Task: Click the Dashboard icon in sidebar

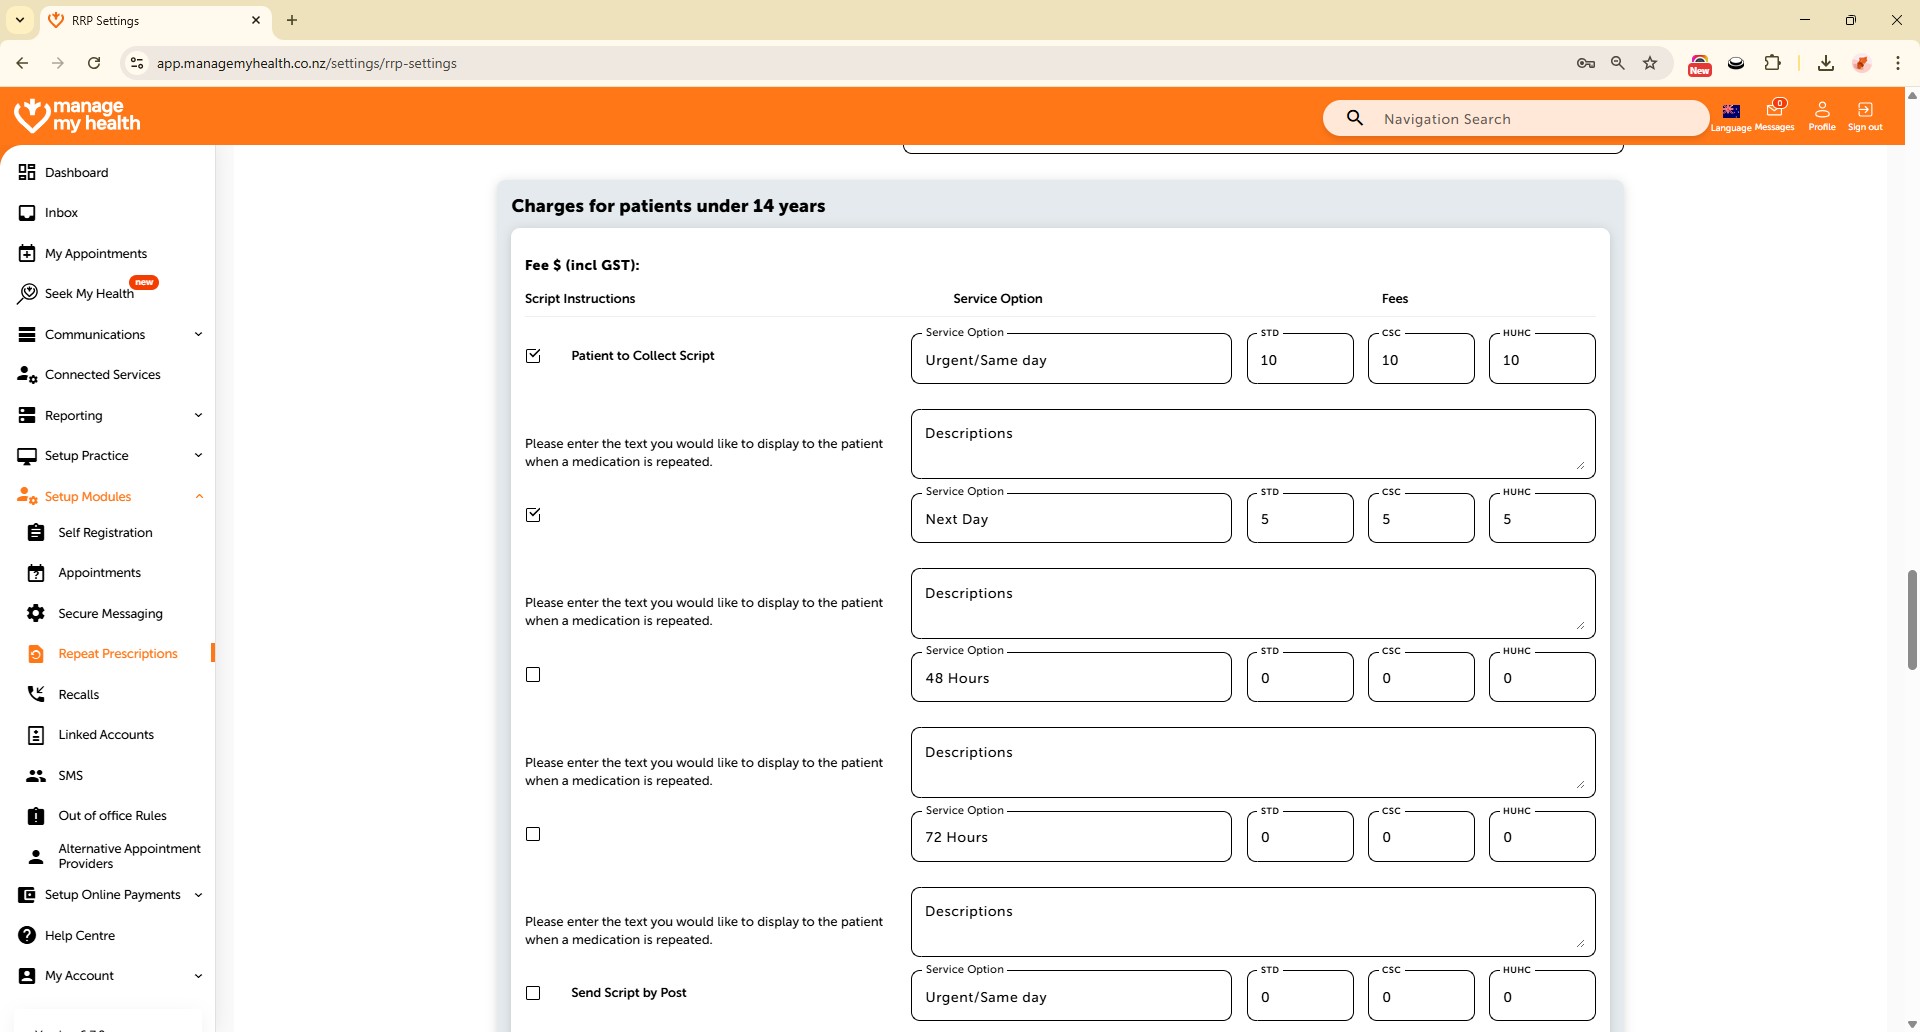Action: (27, 173)
